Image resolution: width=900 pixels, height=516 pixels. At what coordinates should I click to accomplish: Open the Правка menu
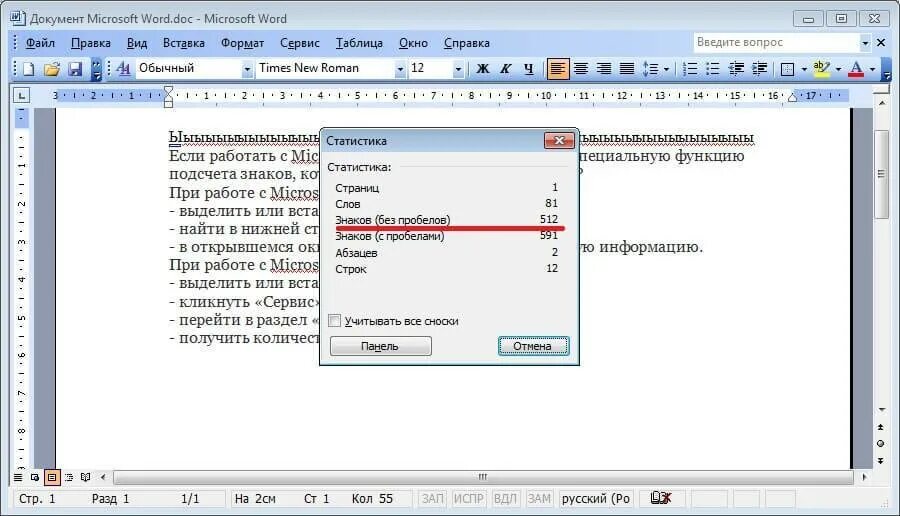pos(91,43)
